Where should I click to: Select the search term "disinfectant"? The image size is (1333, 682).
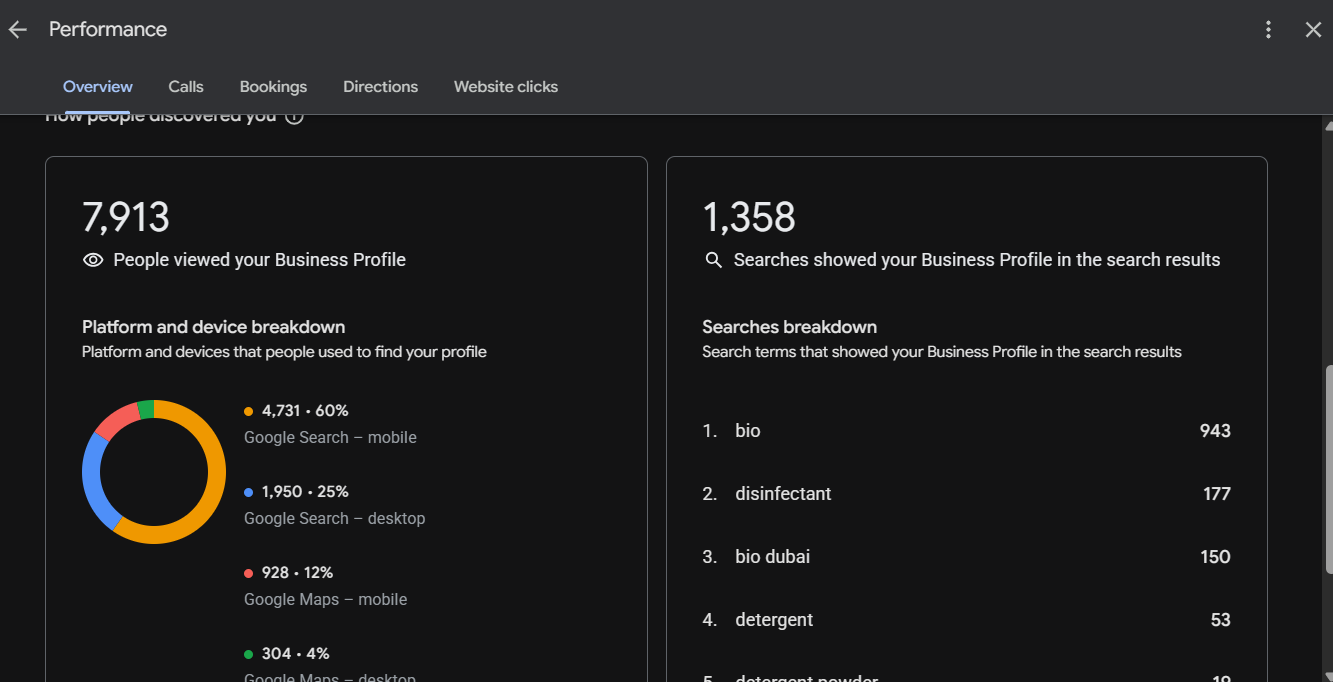[783, 494]
